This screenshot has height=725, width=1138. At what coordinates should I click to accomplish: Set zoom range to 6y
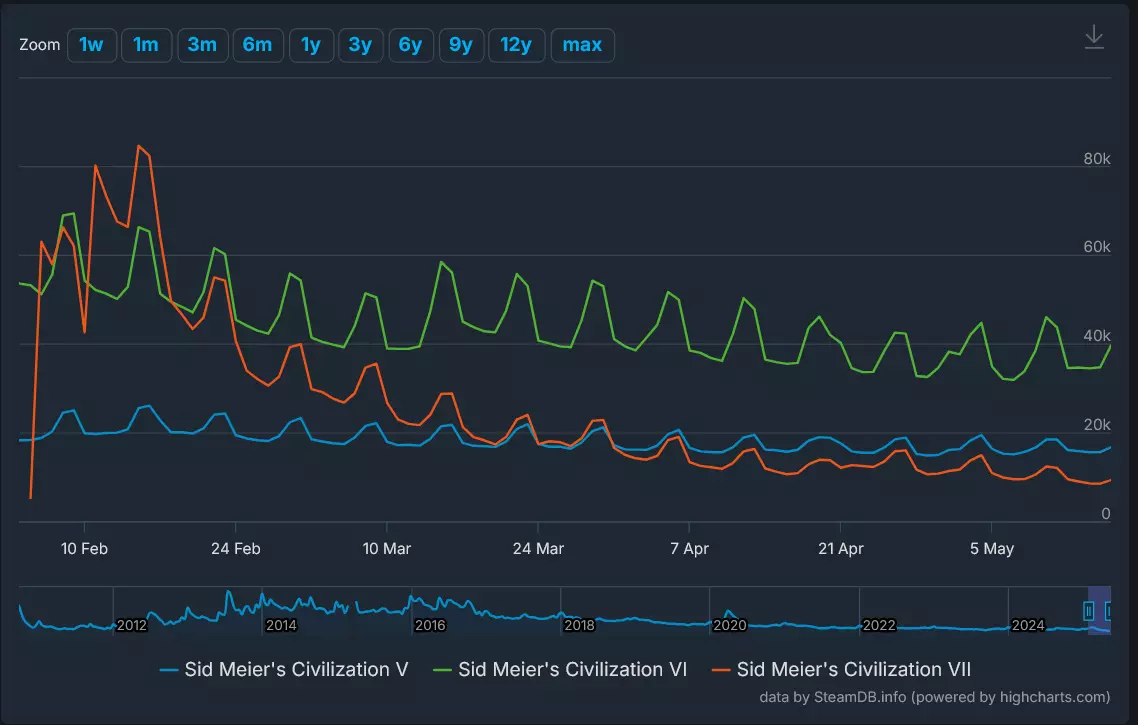point(410,45)
